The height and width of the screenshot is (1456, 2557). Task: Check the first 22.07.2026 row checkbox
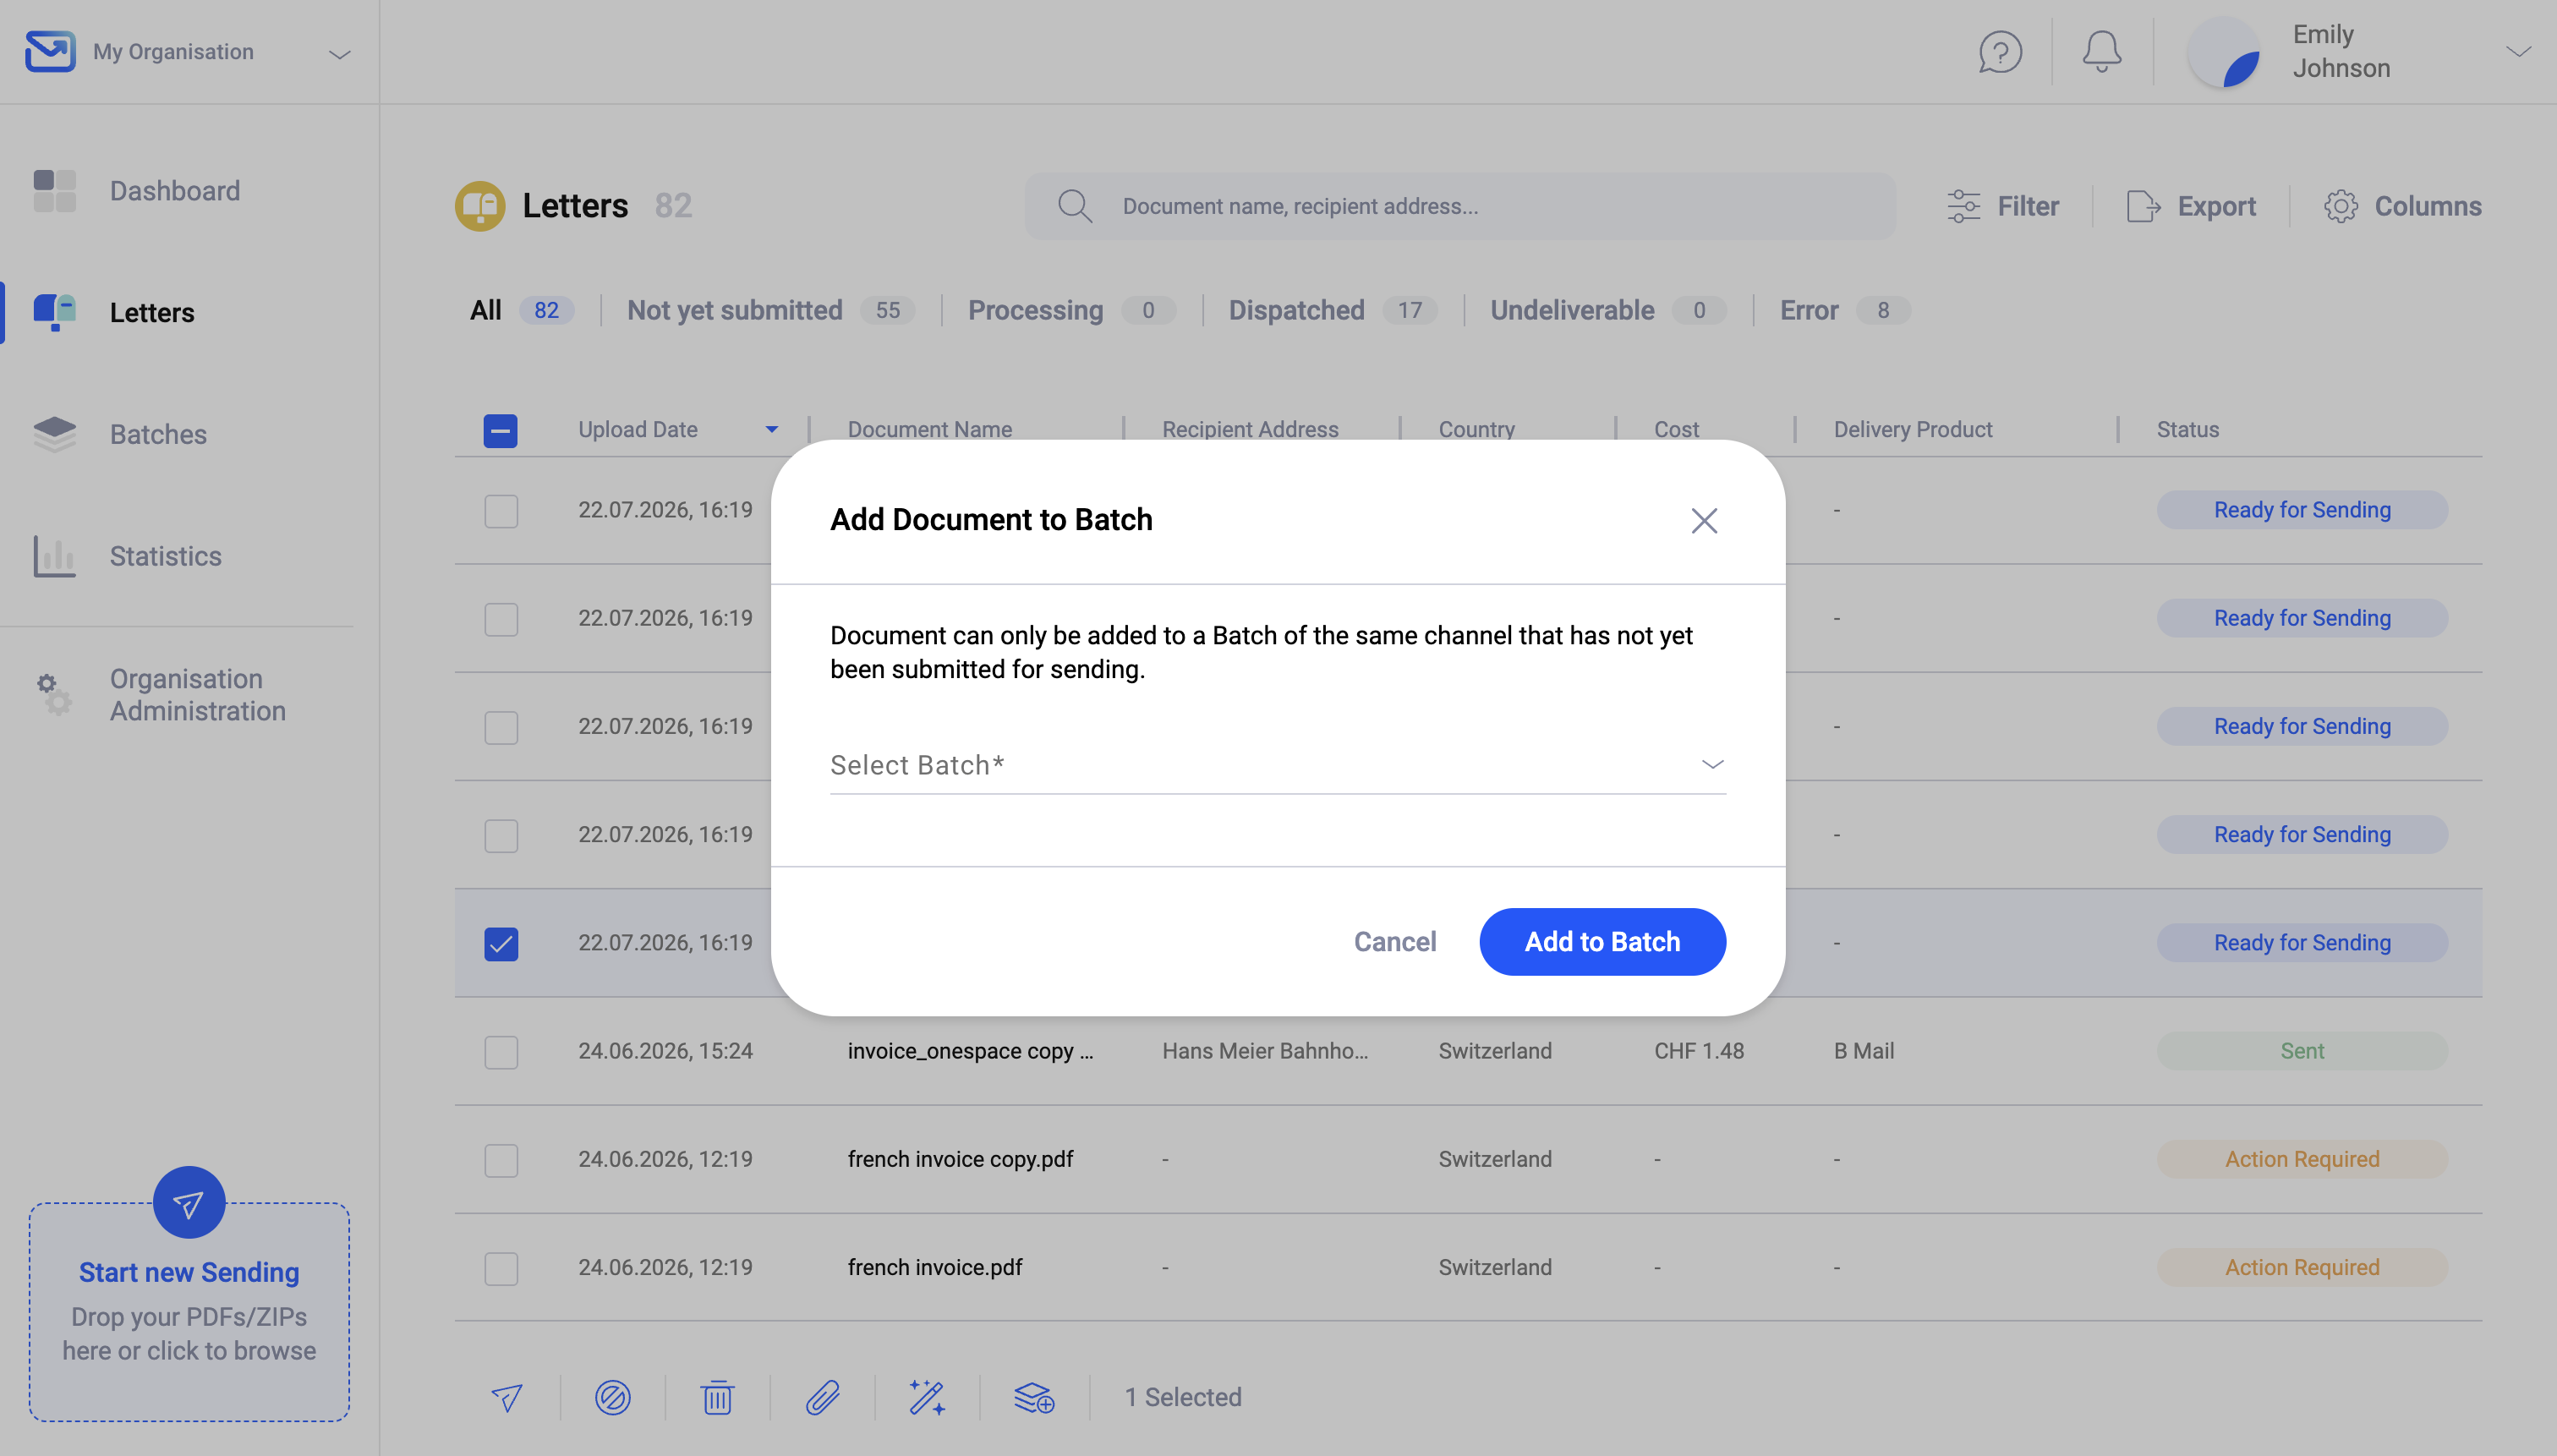point(501,511)
